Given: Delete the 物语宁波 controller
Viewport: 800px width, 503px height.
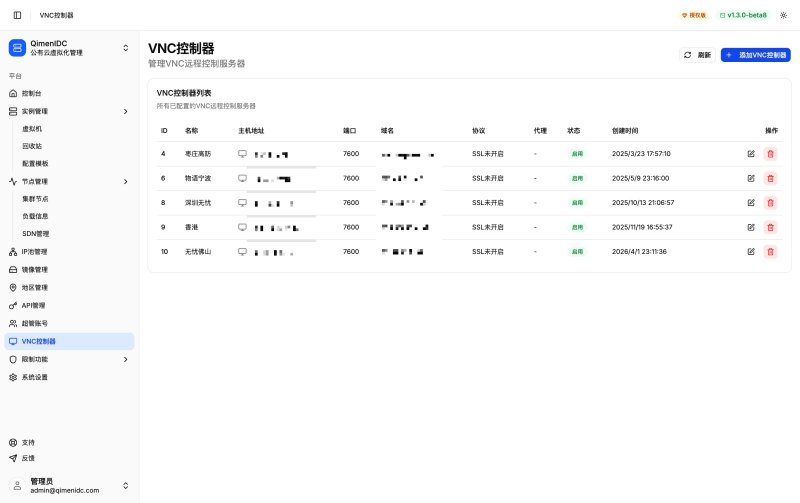Looking at the screenshot, I should 770,178.
